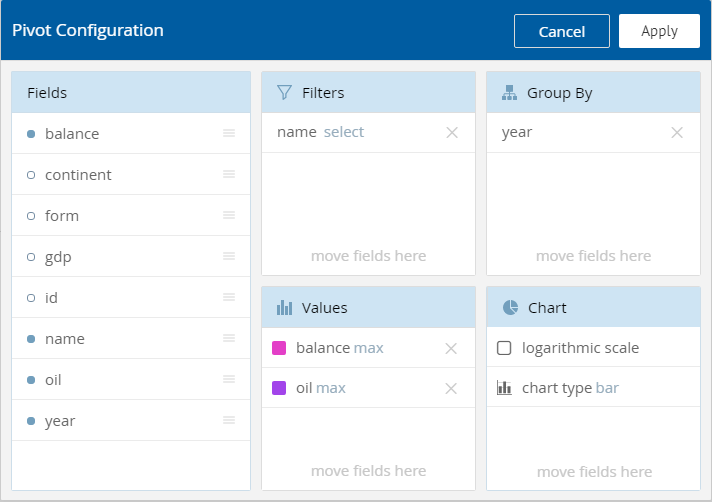This screenshot has height=502, width=712.
Task: Click the drag handle on id row
Action: [229, 297]
